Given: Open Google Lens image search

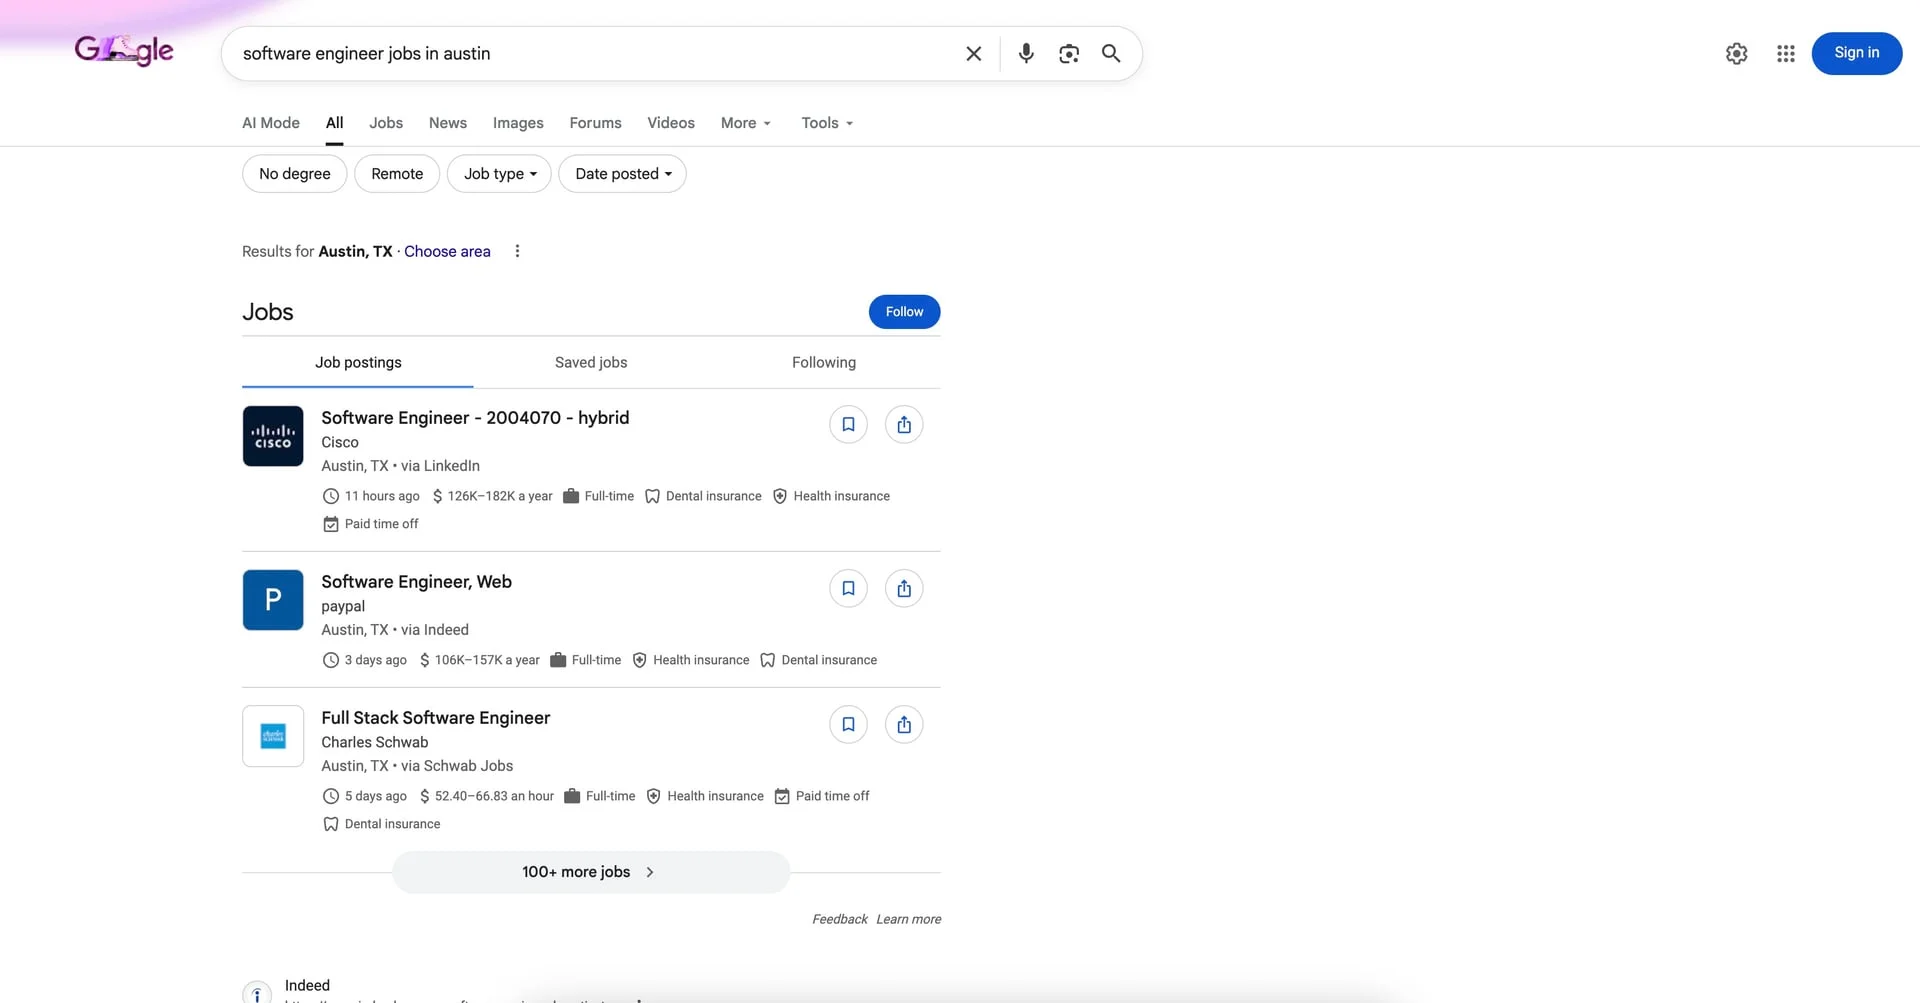Looking at the screenshot, I should pyautogui.click(x=1068, y=53).
